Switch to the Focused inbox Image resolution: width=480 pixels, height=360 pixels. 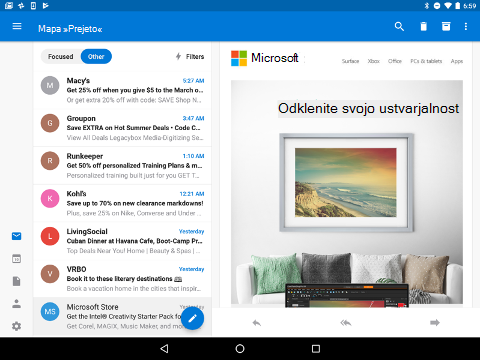[61, 56]
